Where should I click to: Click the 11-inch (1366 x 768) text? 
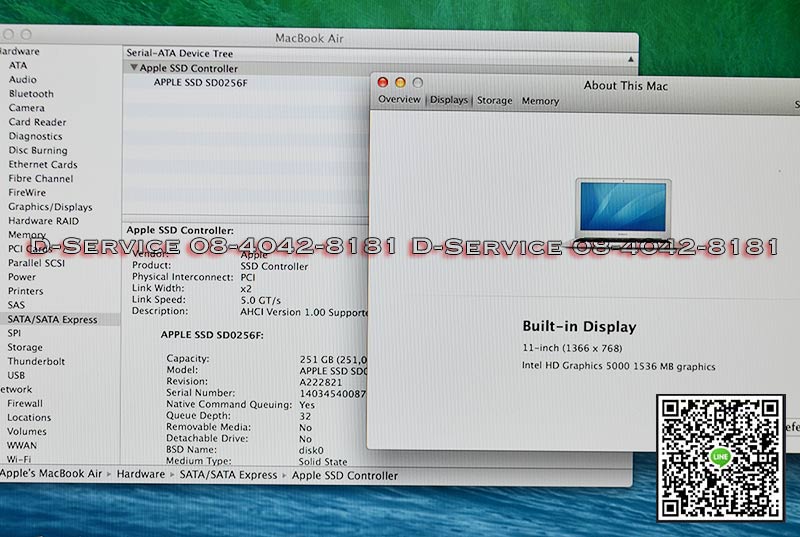click(x=572, y=348)
